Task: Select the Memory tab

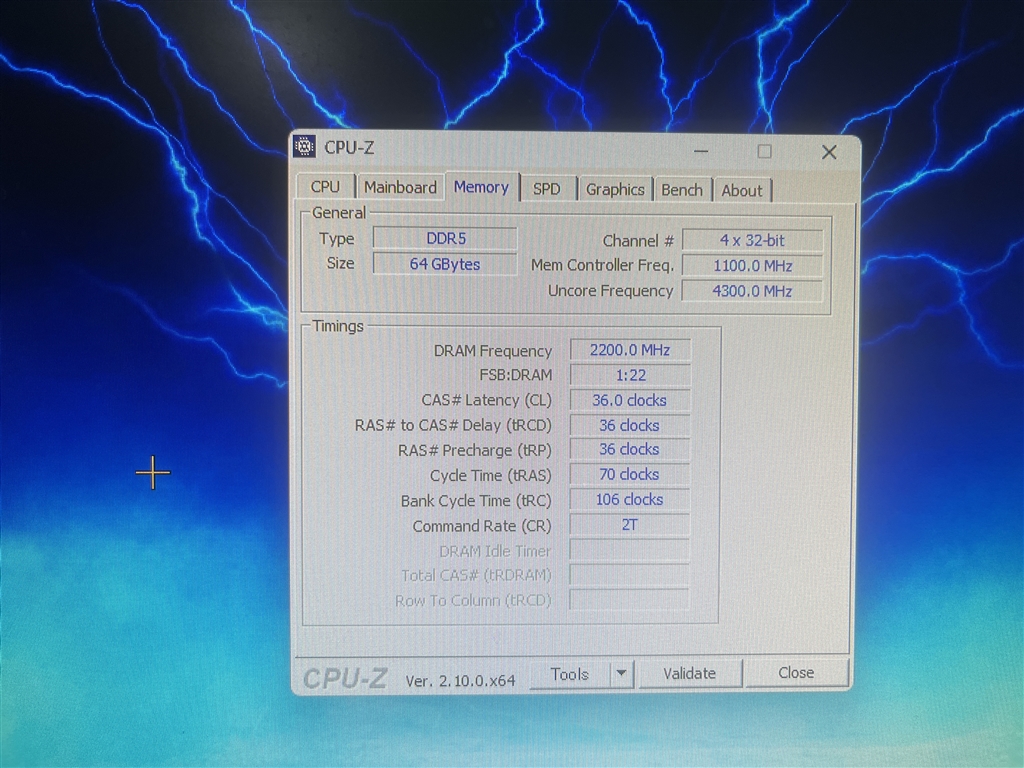Action: [x=481, y=187]
